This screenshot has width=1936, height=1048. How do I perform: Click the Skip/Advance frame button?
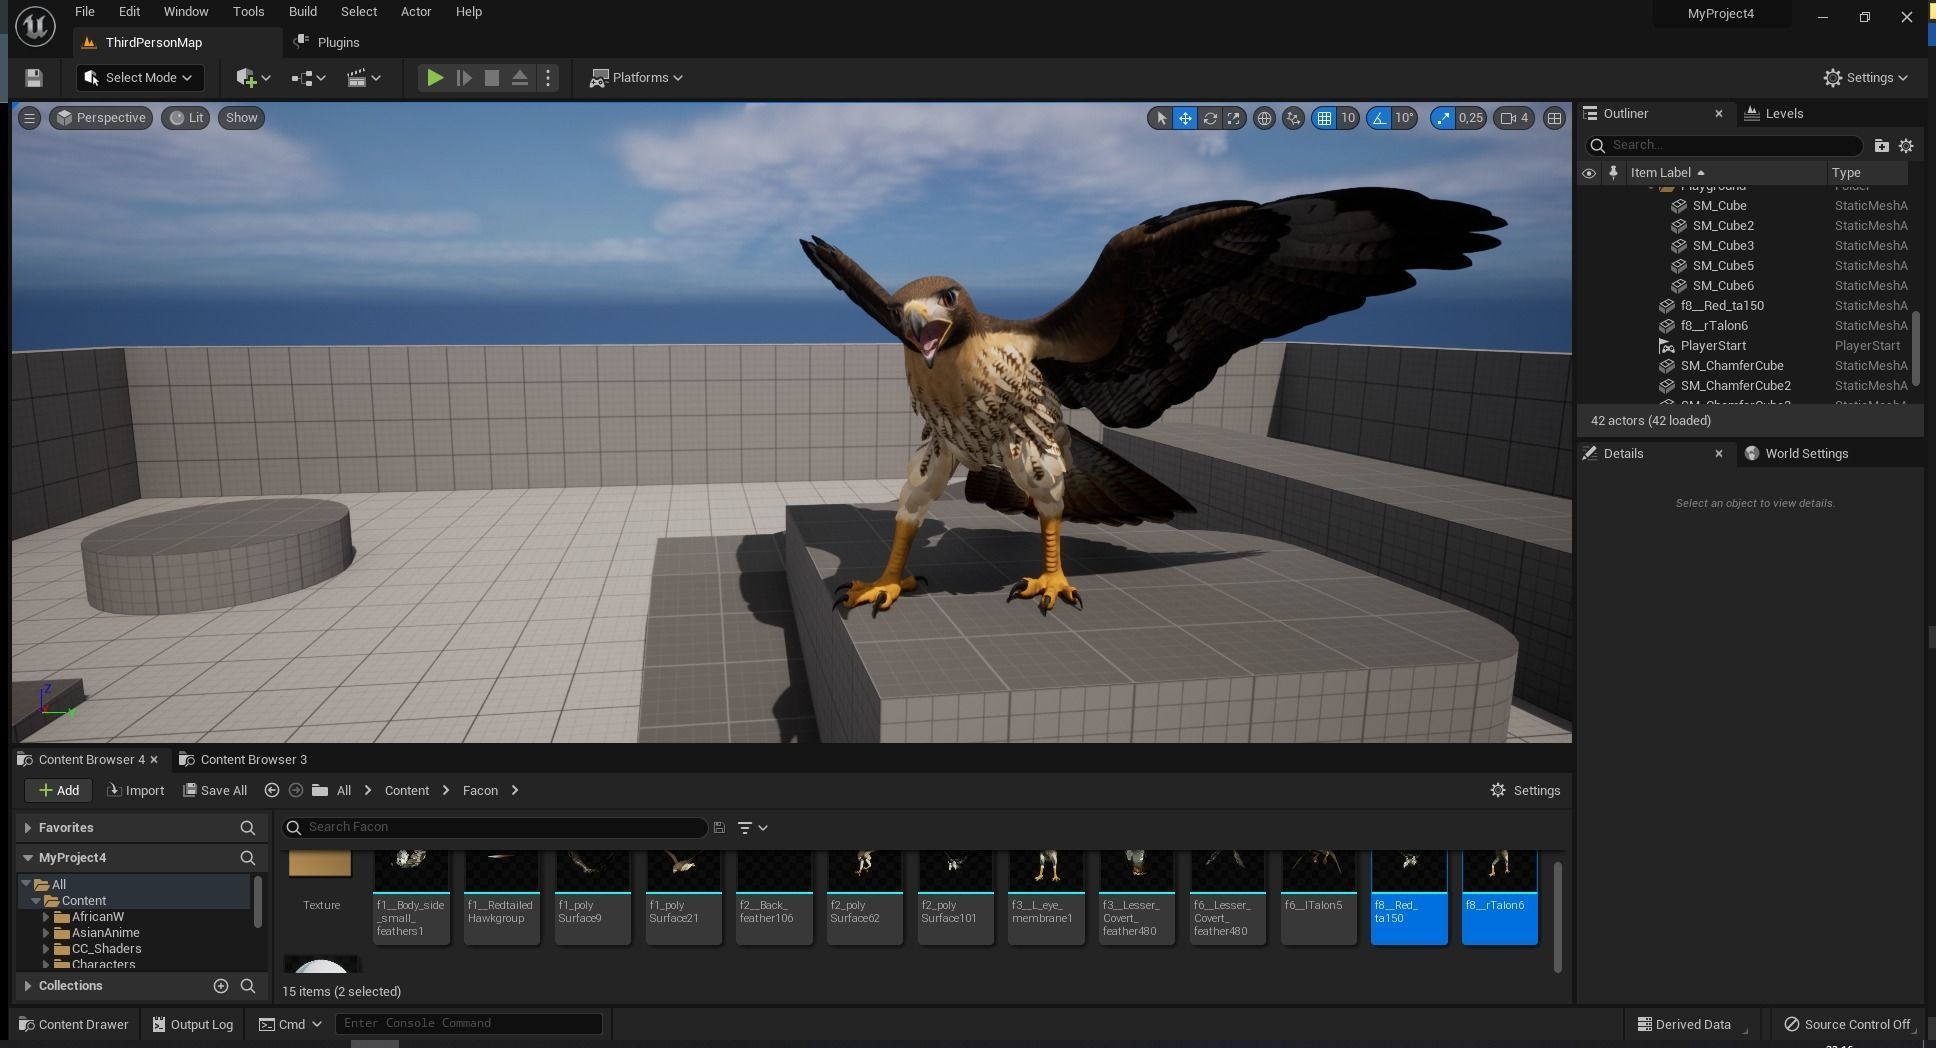[464, 78]
